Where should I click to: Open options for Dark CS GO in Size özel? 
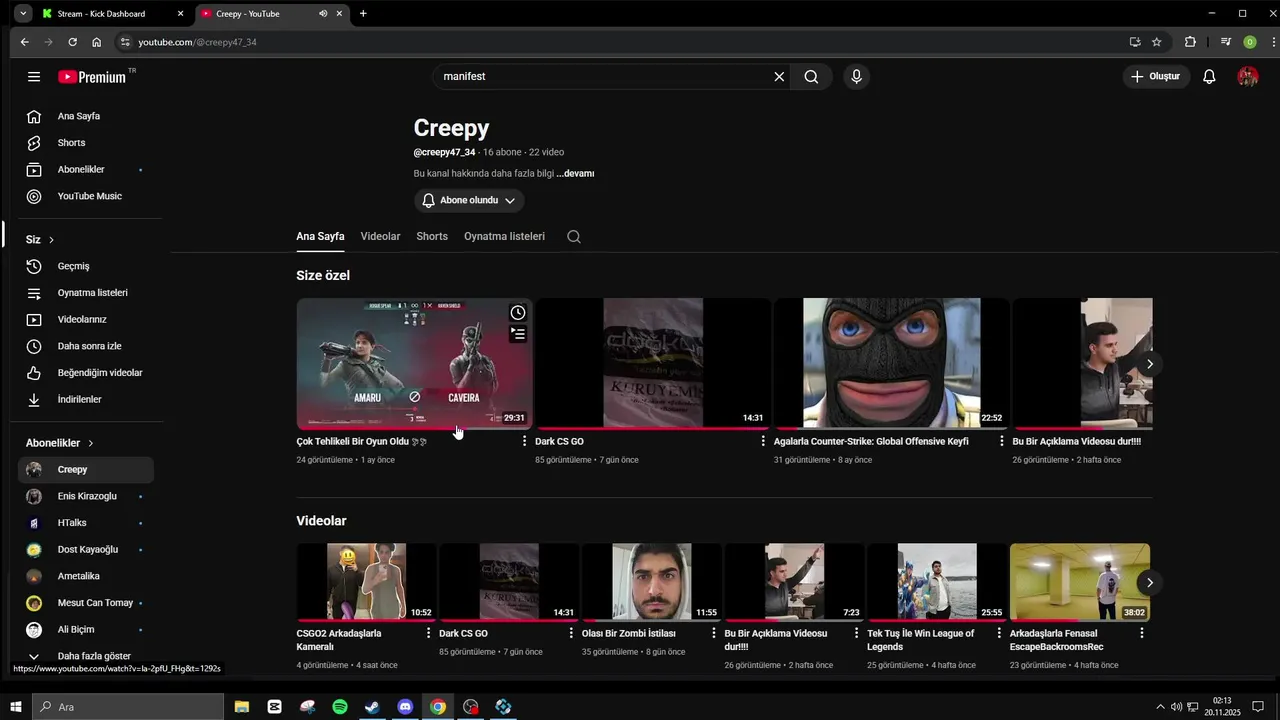click(x=763, y=441)
